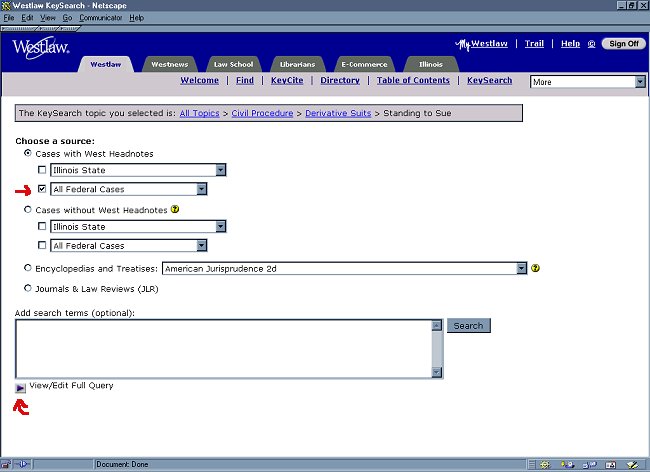Open the Help link in Westlaw header
This screenshot has height=472, width=650.
570,44
